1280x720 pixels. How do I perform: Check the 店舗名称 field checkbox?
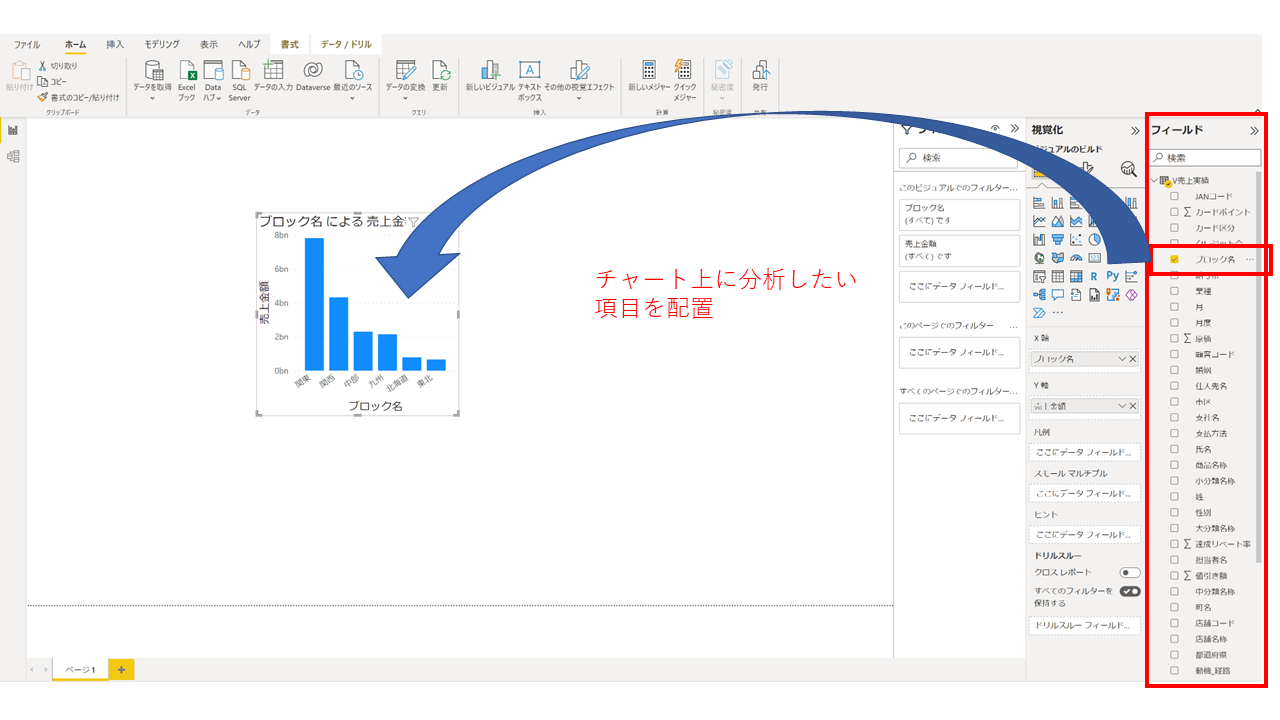point(1174,639)
